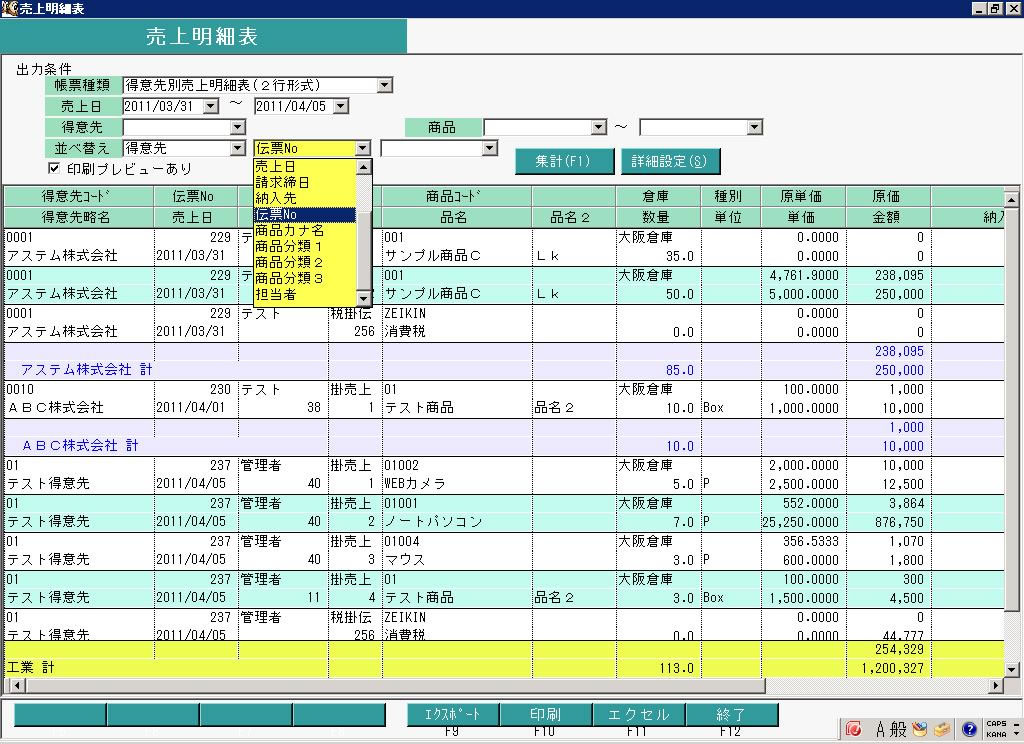Click the red IME icon in language bar

(853, 729)
